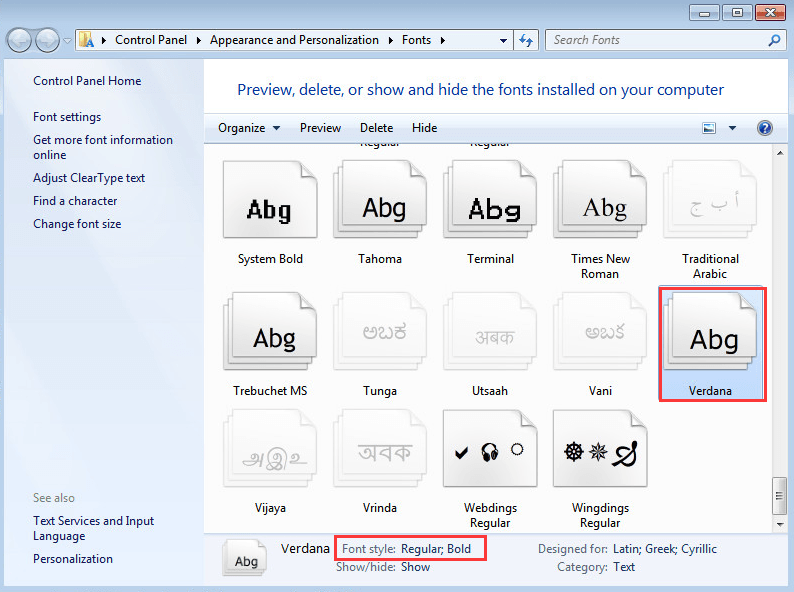Click the change view icon
The height and width of the screenshot is (592, 794).
pyautogui.click(x=709, y=128)
